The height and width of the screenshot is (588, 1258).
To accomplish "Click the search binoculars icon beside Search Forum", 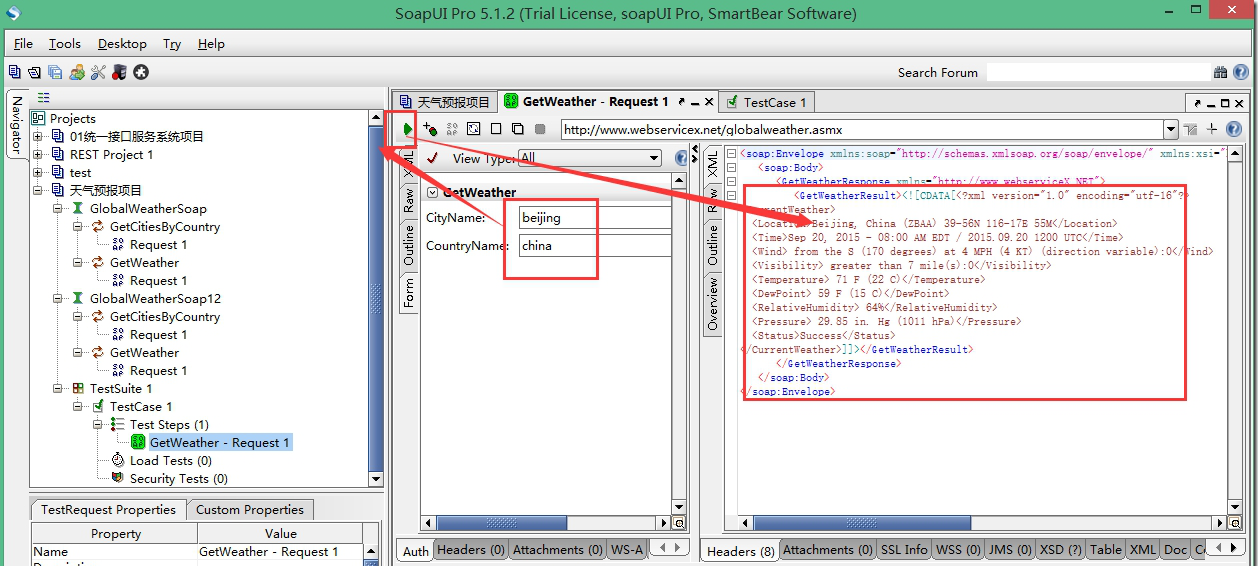I will [x=1221, y=72].
